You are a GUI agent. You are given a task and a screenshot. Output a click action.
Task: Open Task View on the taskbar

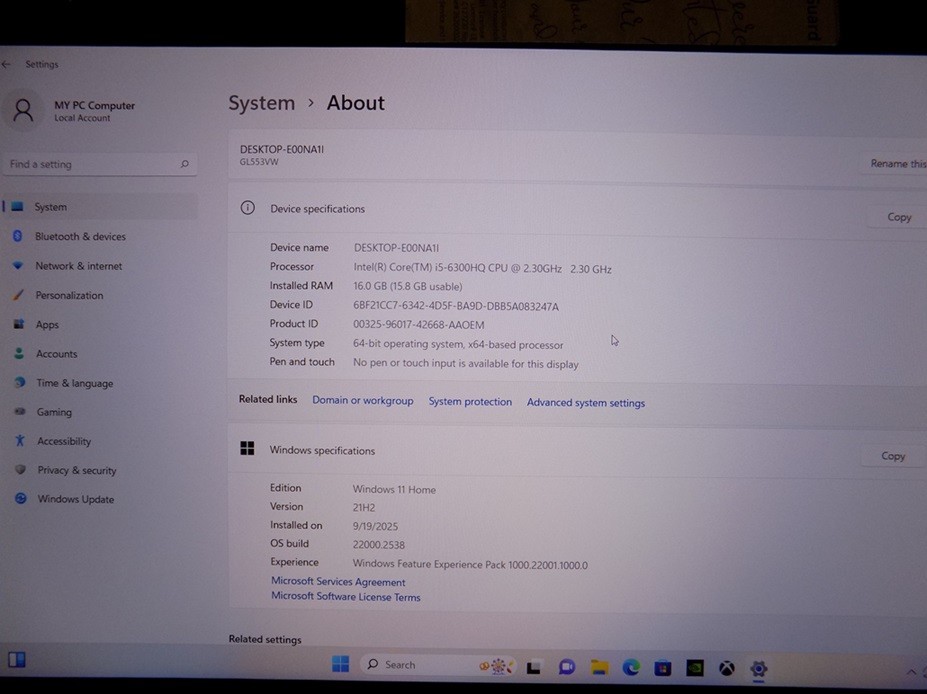(534, 667)
